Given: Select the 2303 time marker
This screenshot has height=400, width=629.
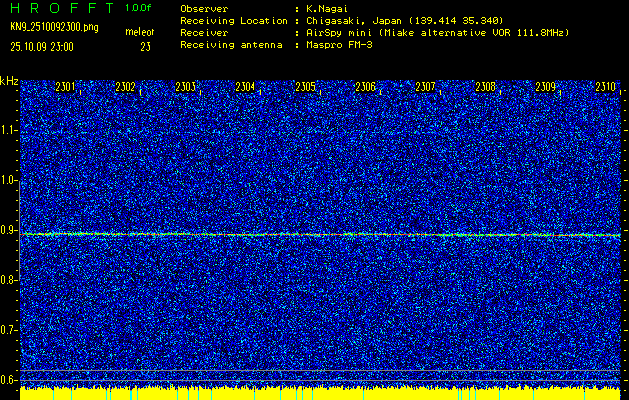Looking at the screenshot, I should coord(186,88).
